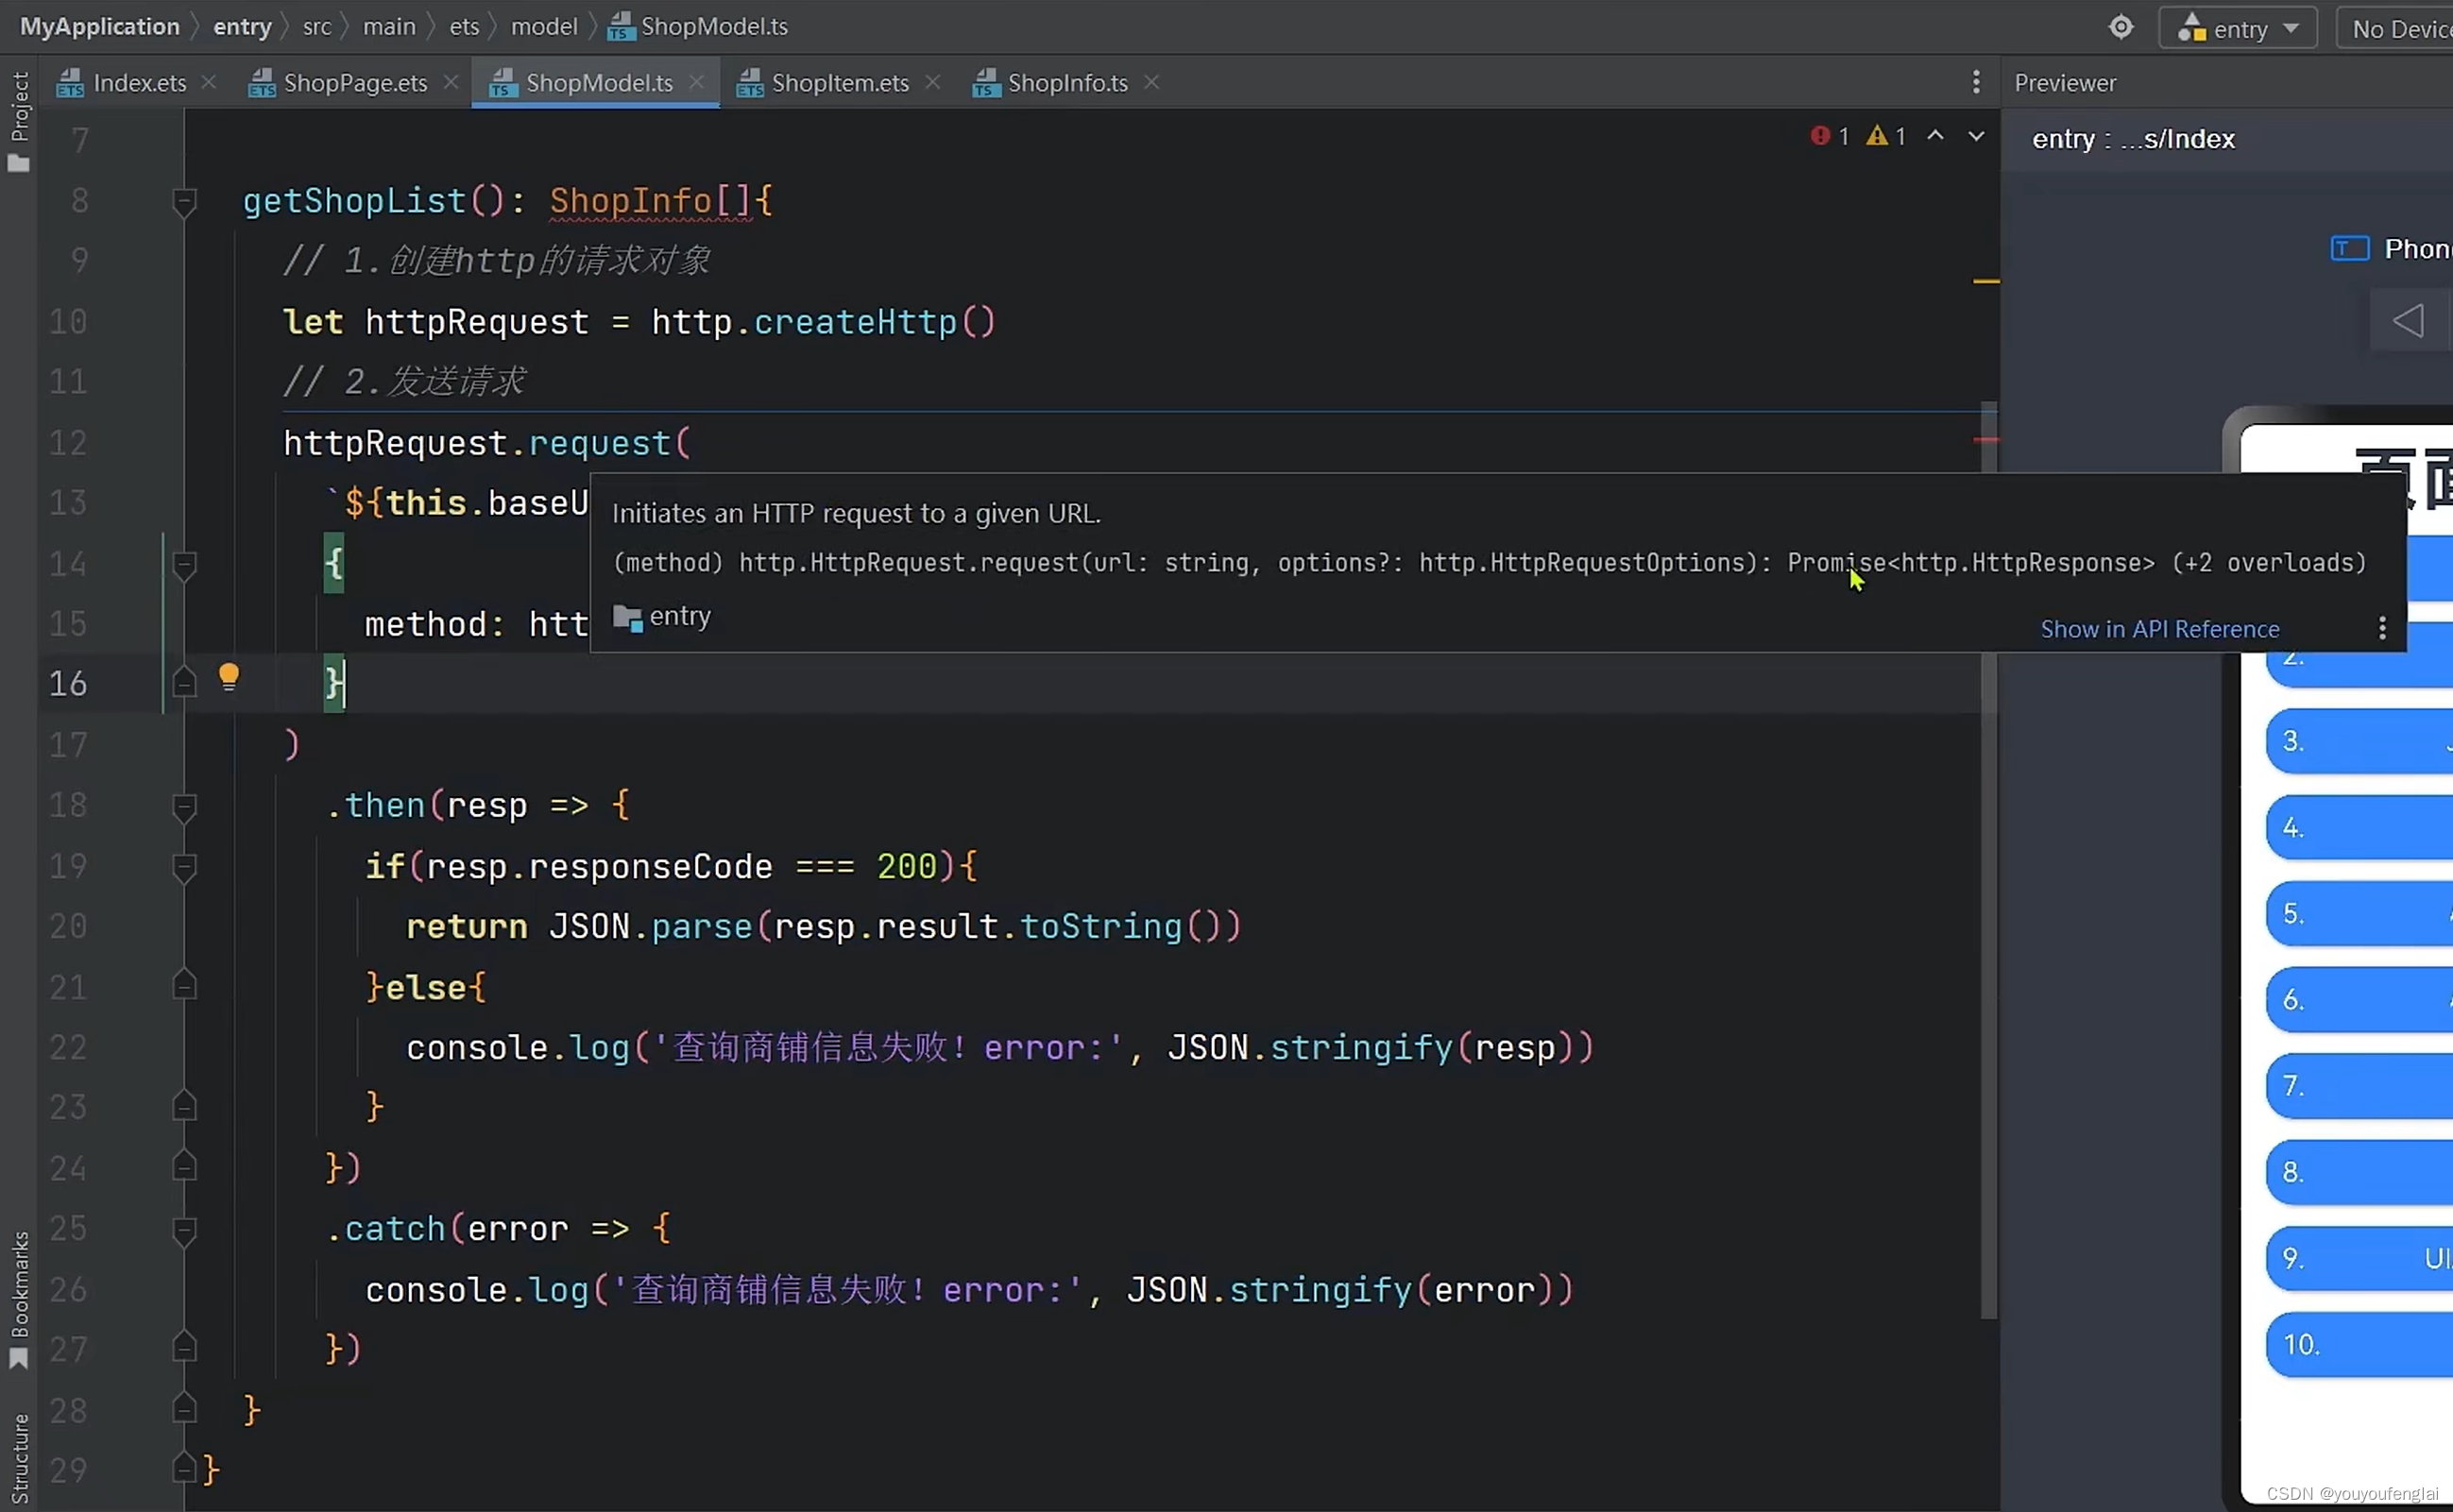Click the createHttp call on line 10
Viewport: 2453px width, 1512px height.
tap(855, 322)
